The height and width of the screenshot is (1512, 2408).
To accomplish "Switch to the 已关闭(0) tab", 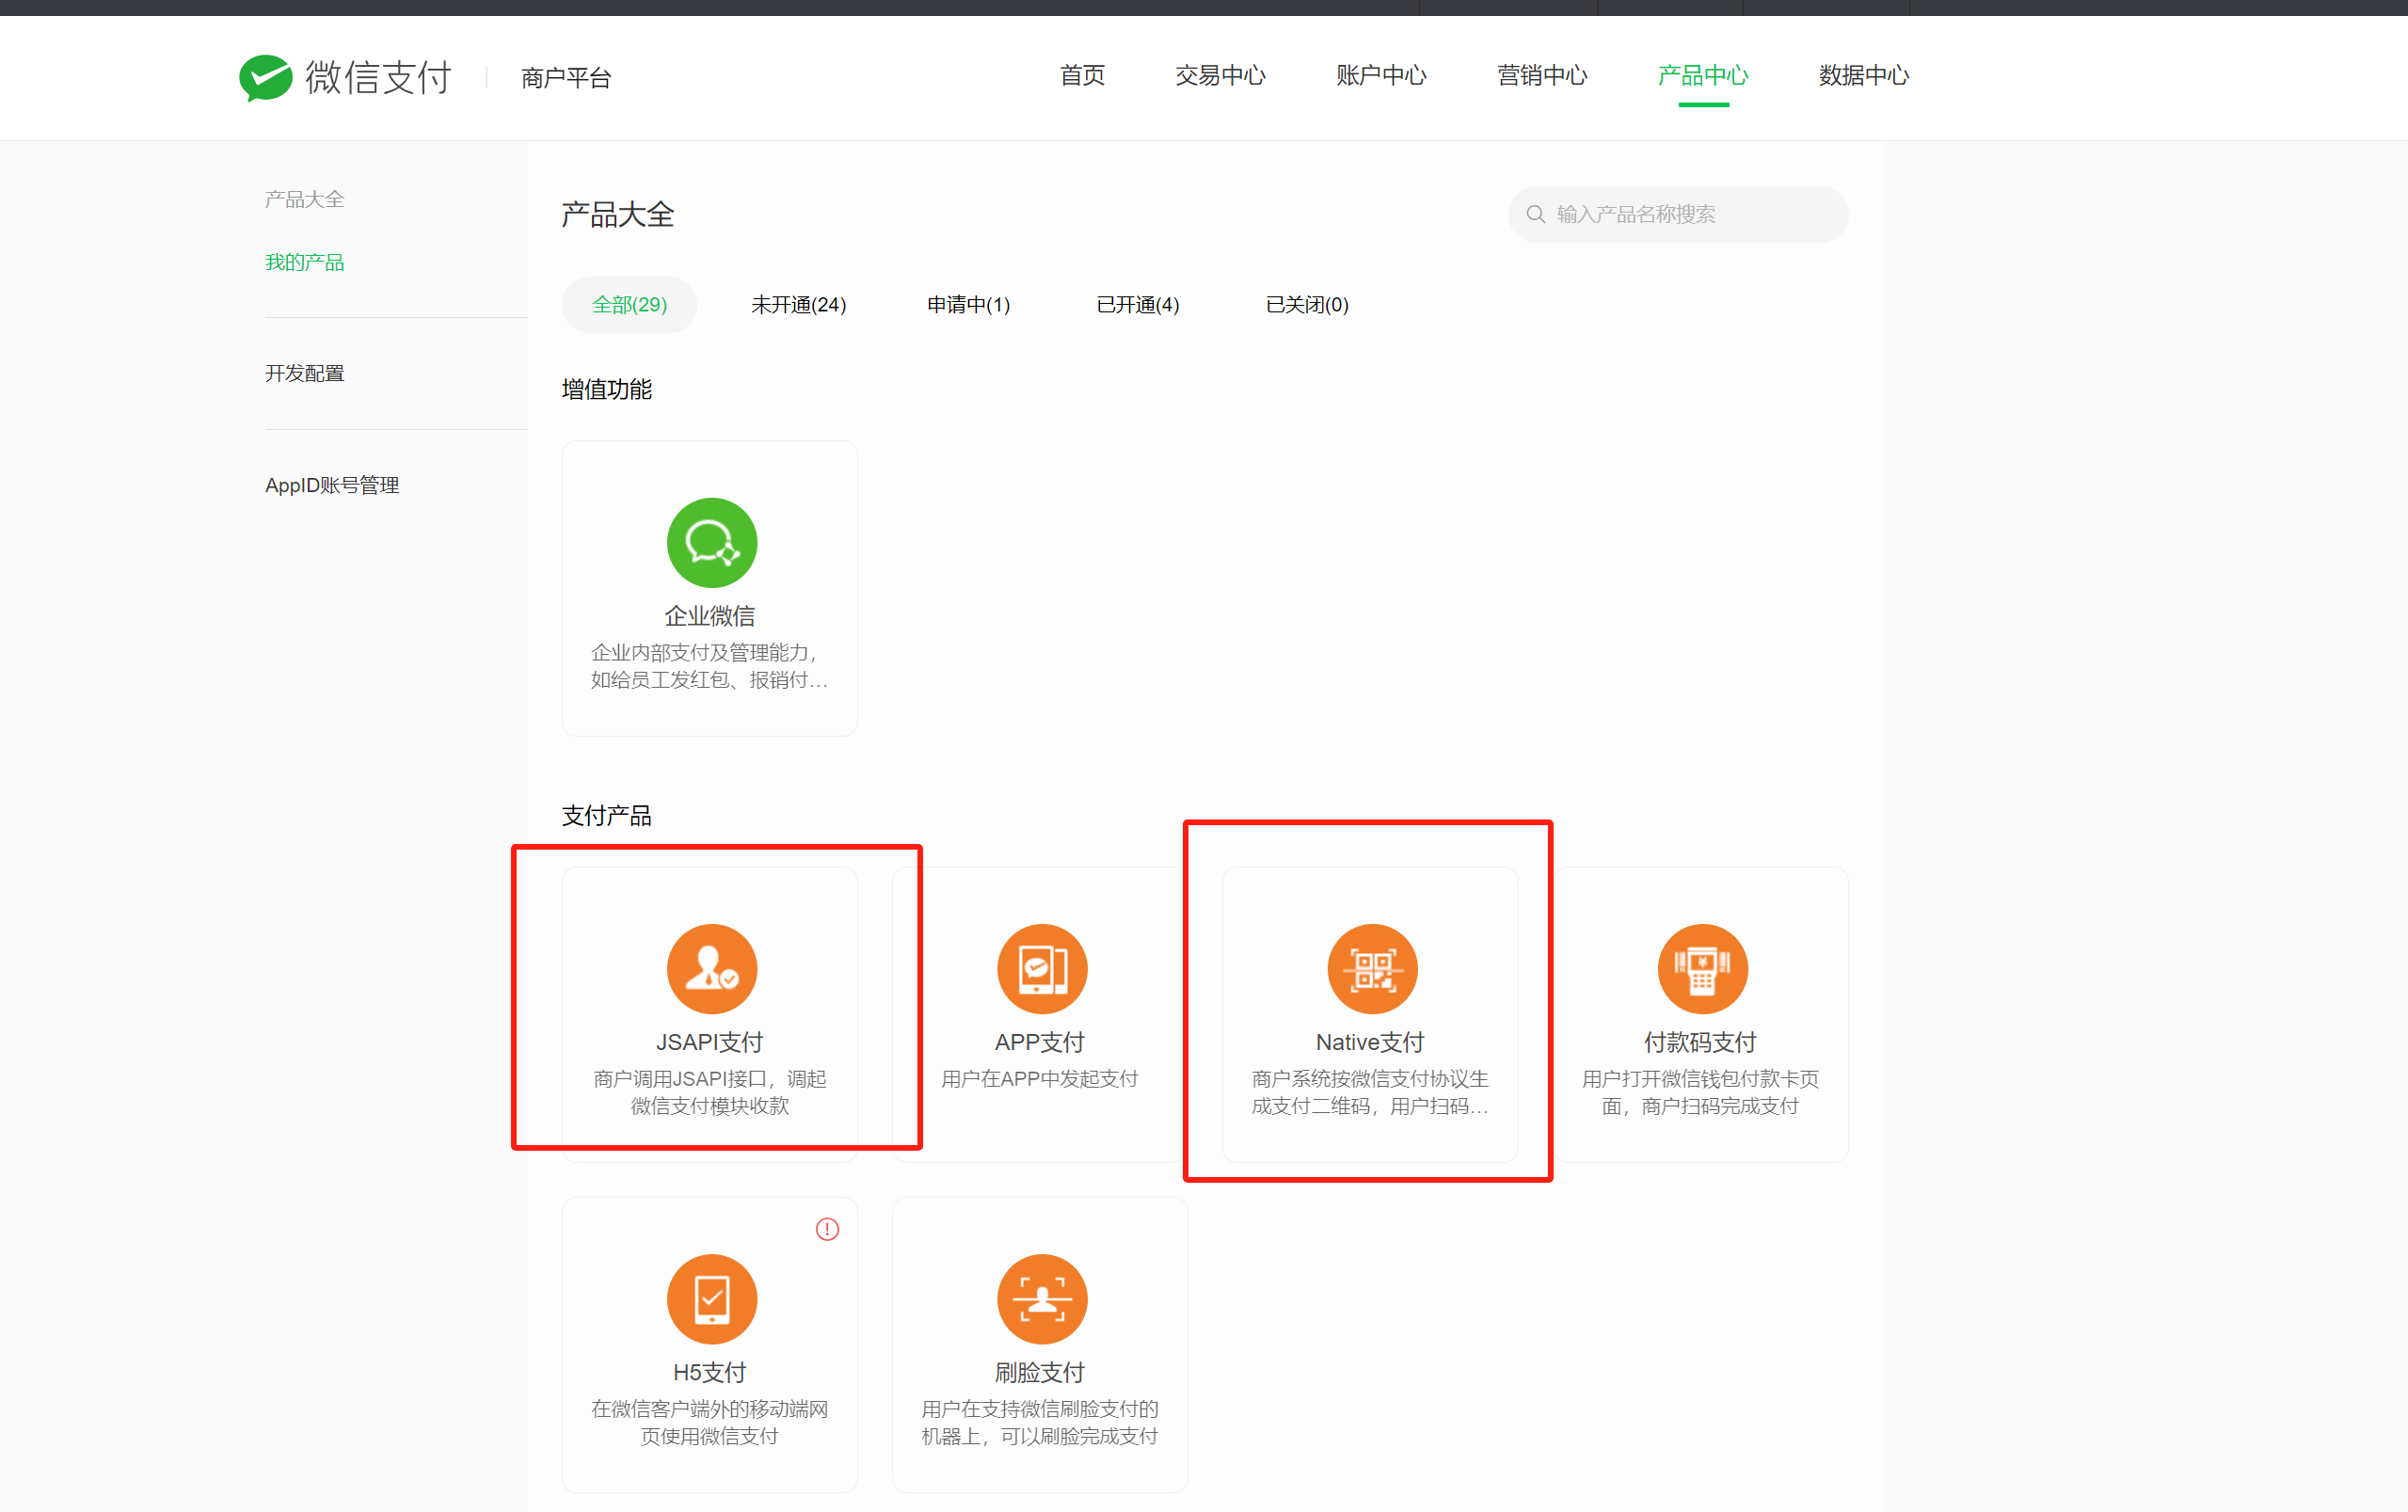I will 1307,304.
